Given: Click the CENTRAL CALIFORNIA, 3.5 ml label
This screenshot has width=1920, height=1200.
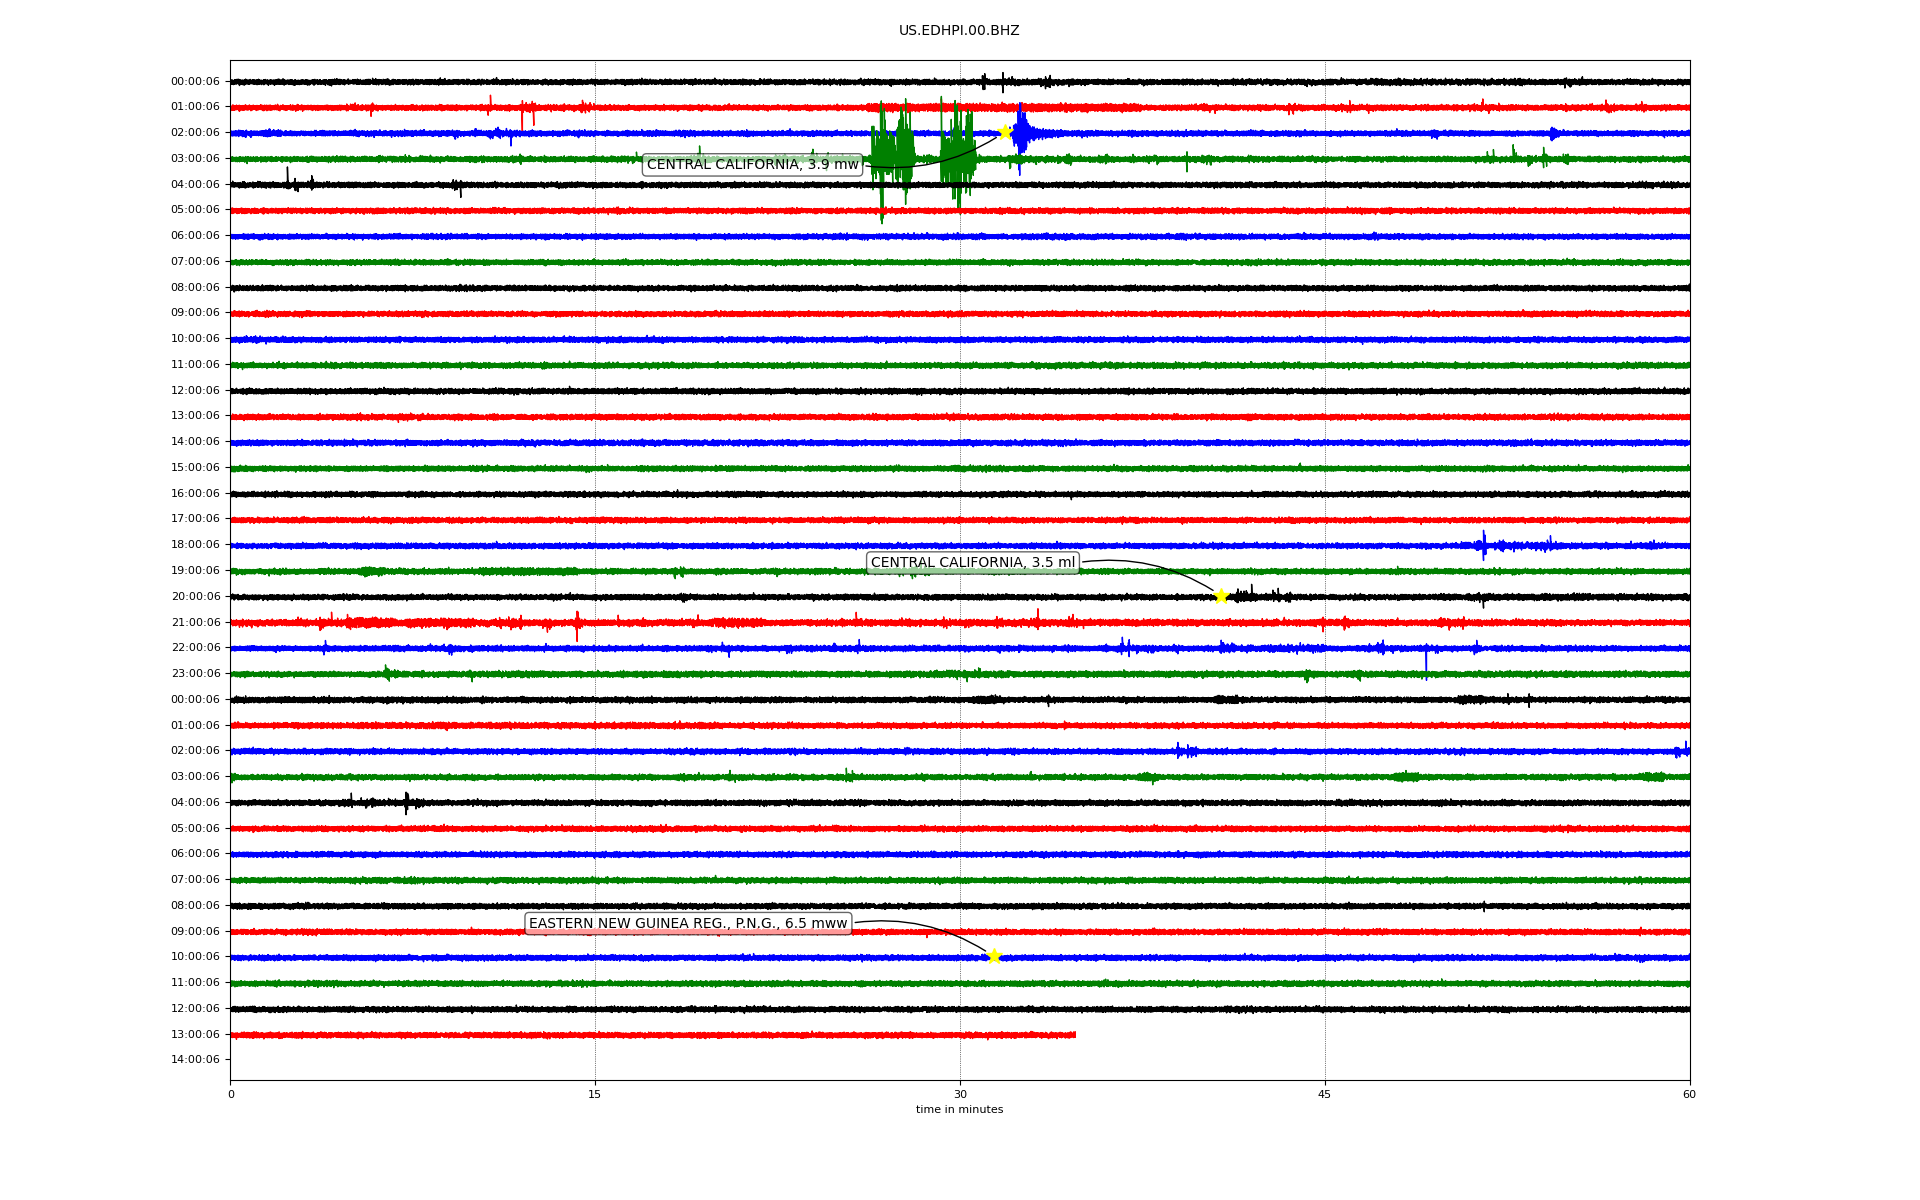Looking at the screenshot, I should [972, 563].
